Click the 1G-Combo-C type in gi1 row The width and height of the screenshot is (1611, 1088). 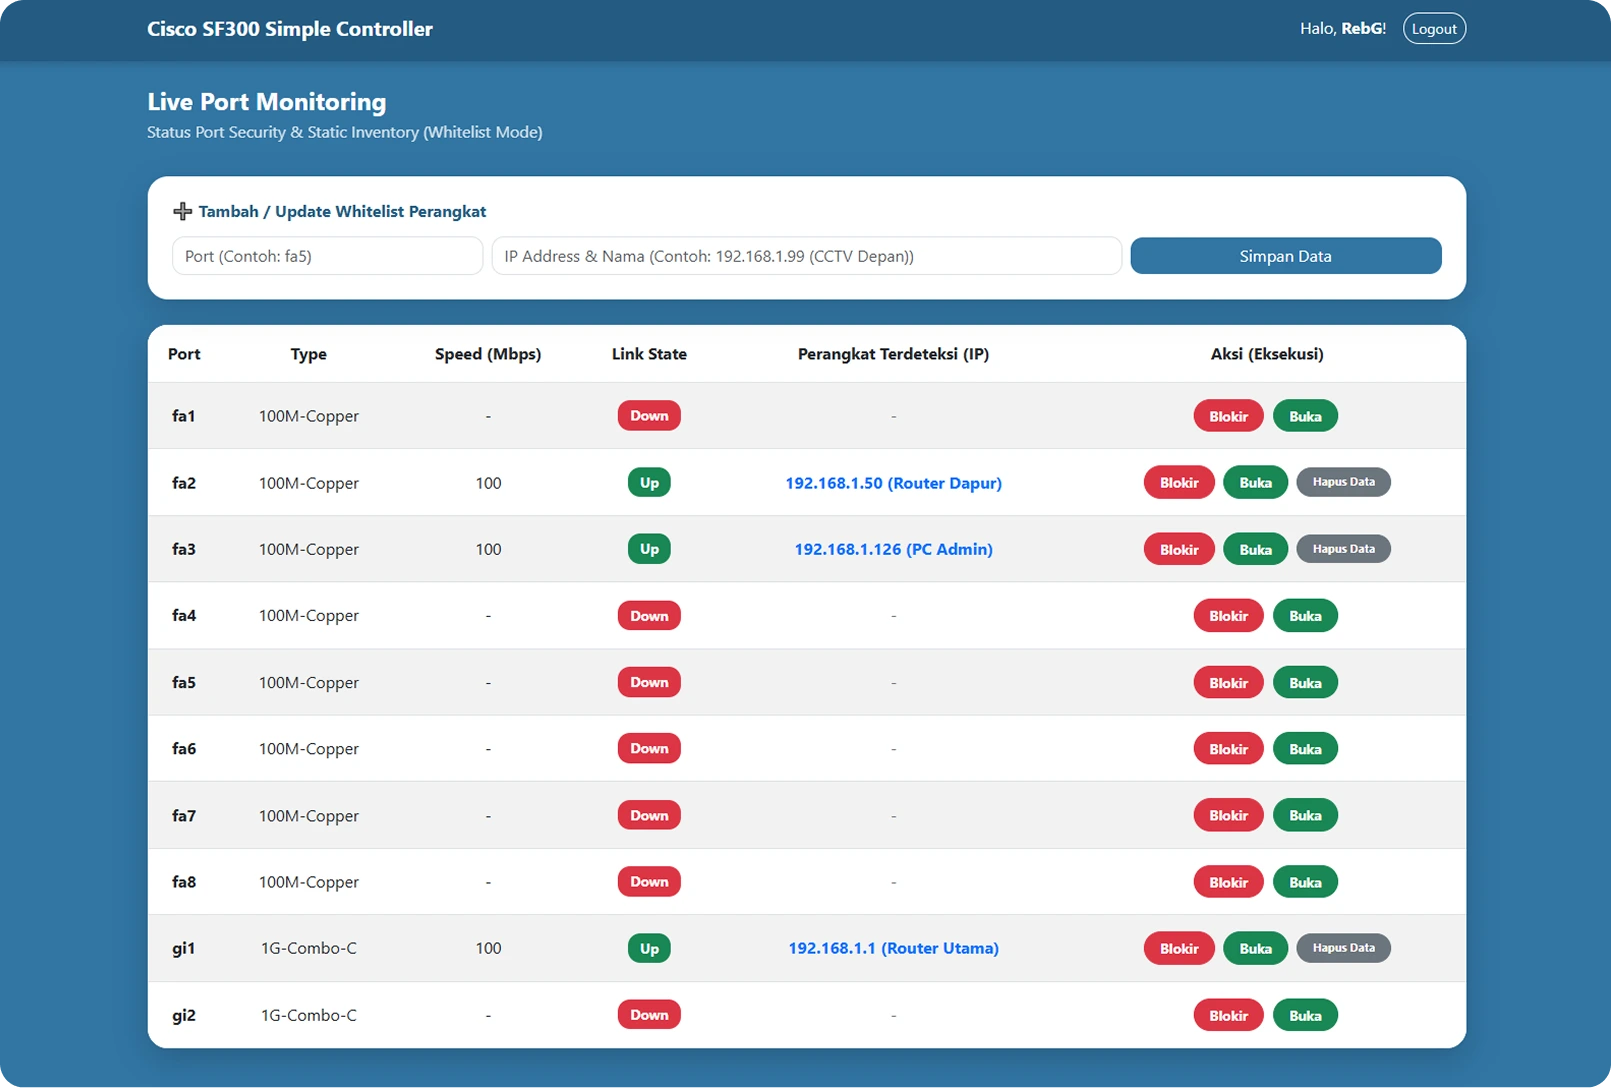tap(308, 948)
